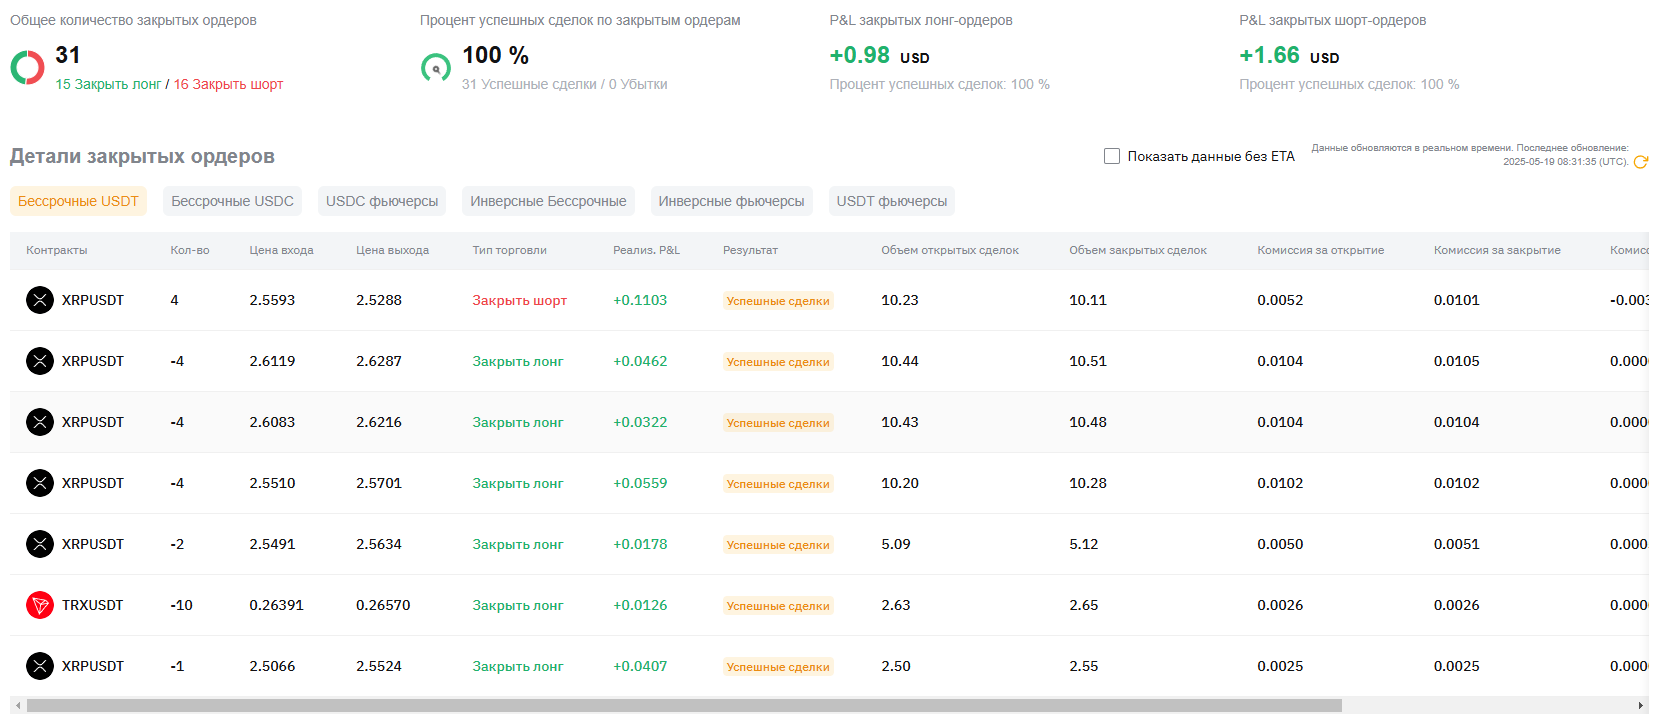Viewport: 1656px width, 726px height.
Task: Click the +0.98 USD long P&L value
Action: tap(879, 55)
